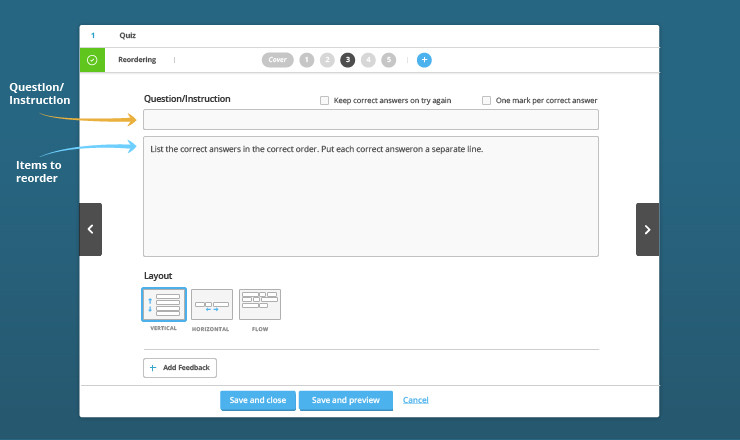
Task: Click Save and close button
Action: coord(258,400)
